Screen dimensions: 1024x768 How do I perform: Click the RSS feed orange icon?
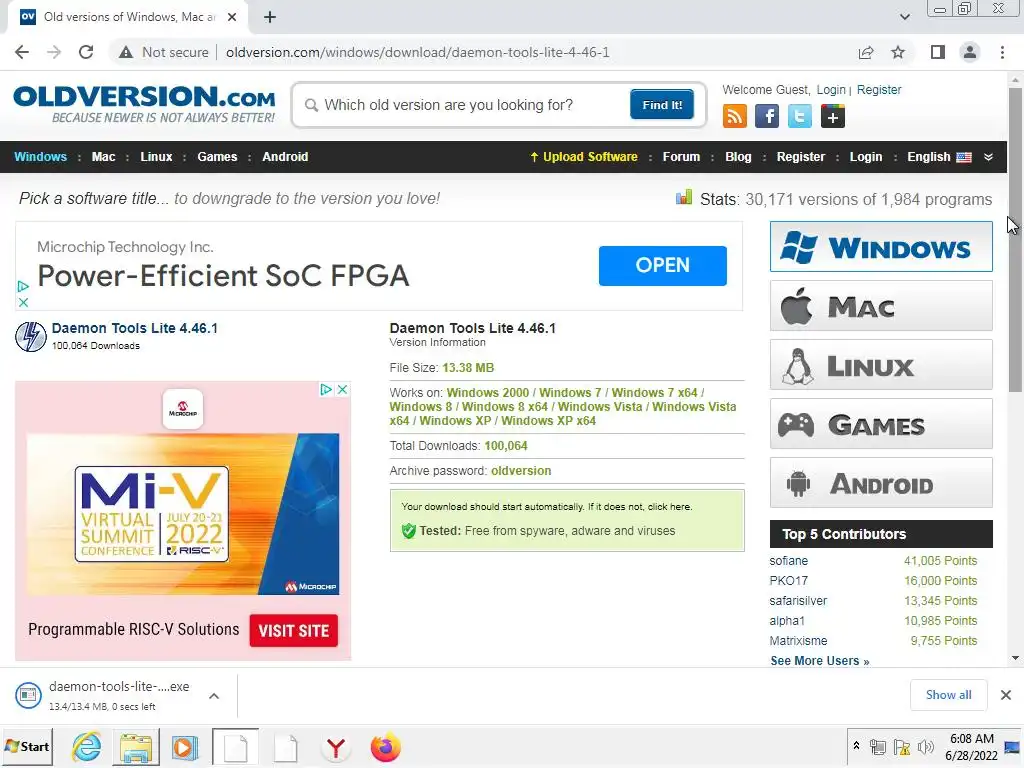pyautogui.click(x=735, y=117)
